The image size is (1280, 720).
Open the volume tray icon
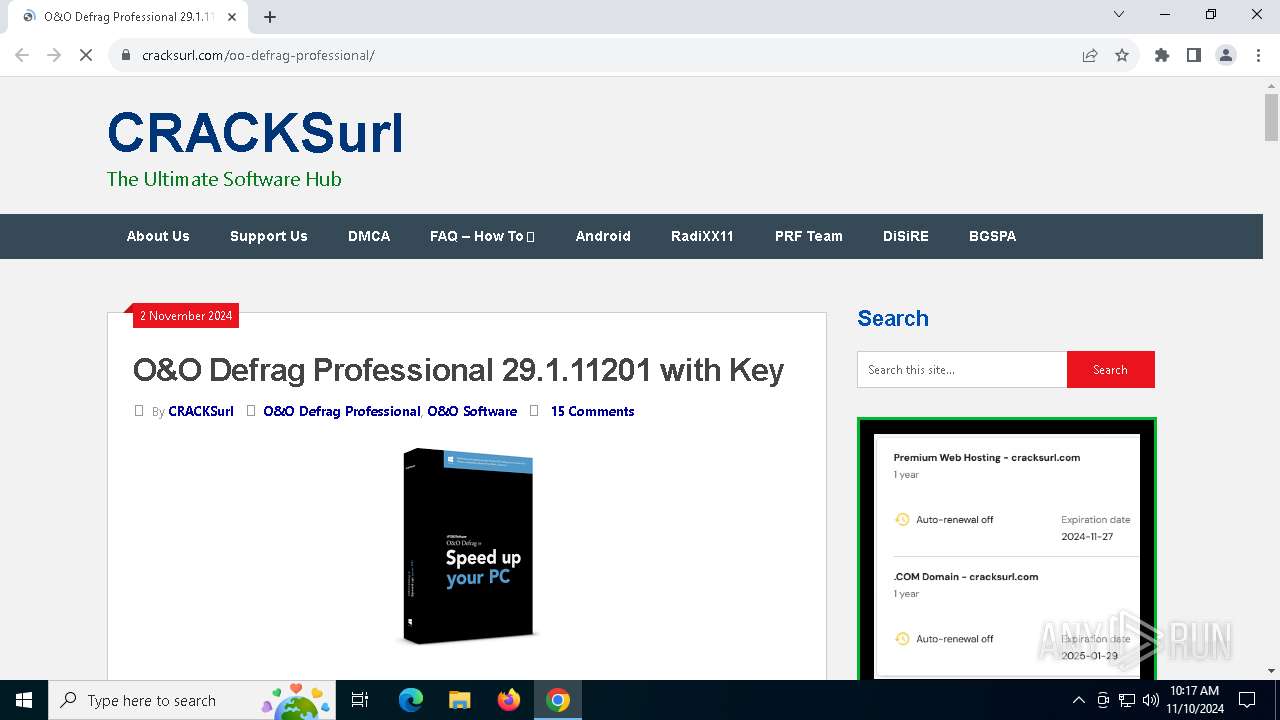[1150, 700]
